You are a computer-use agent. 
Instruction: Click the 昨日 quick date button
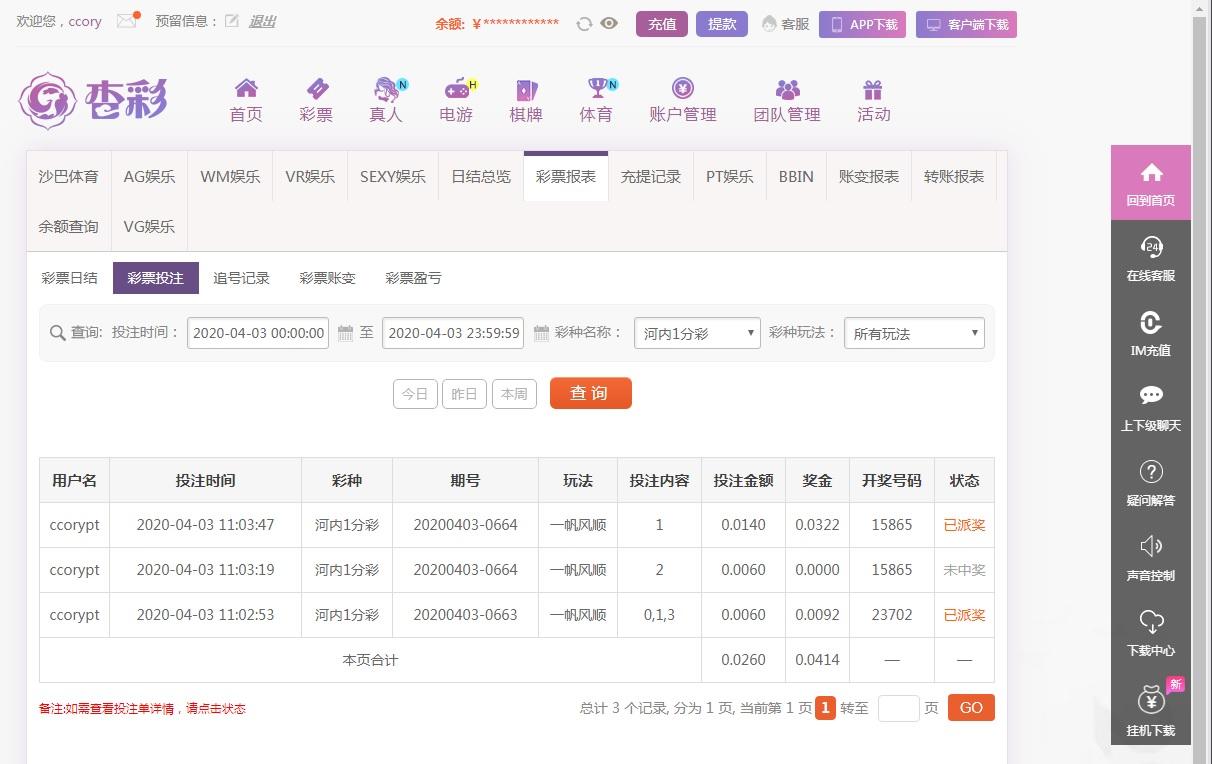463,394
